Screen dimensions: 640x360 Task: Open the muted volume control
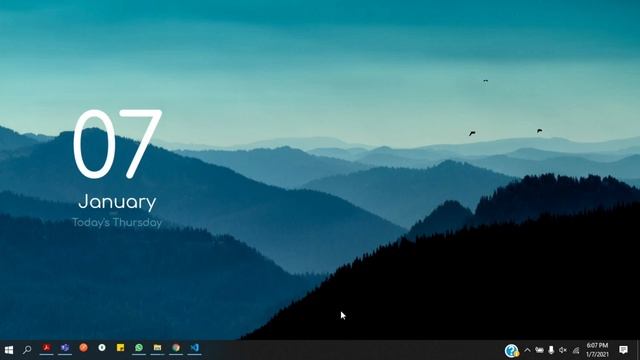click(x=563, y=350)
